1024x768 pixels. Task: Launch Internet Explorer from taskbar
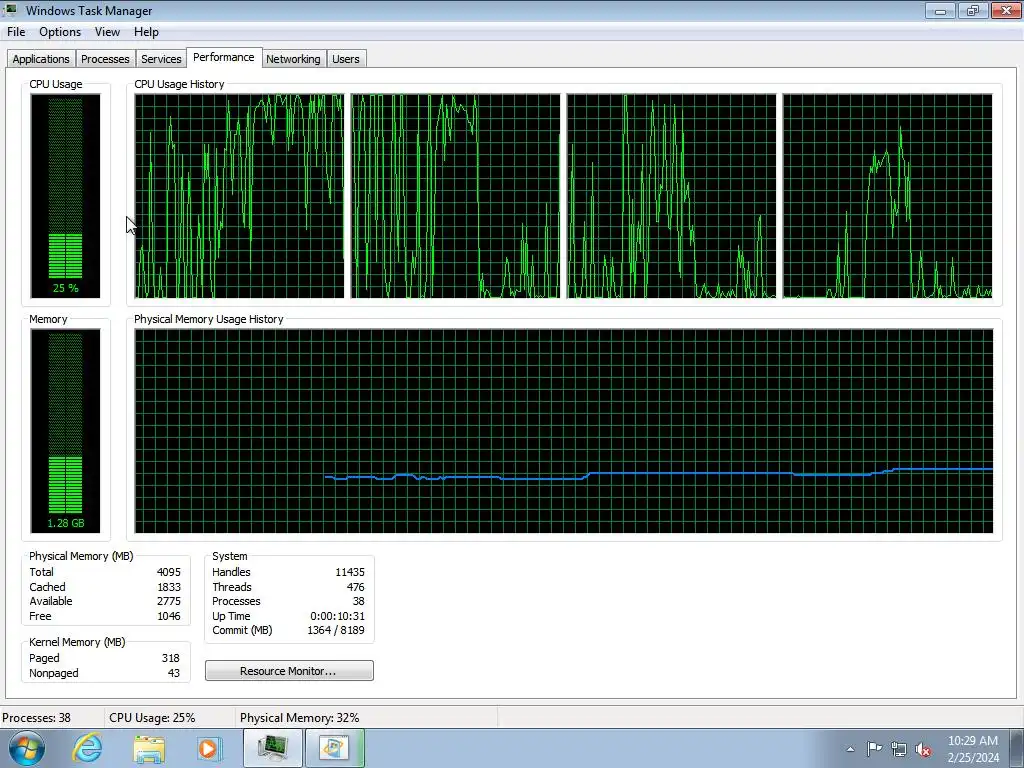(x=88, y=748)
